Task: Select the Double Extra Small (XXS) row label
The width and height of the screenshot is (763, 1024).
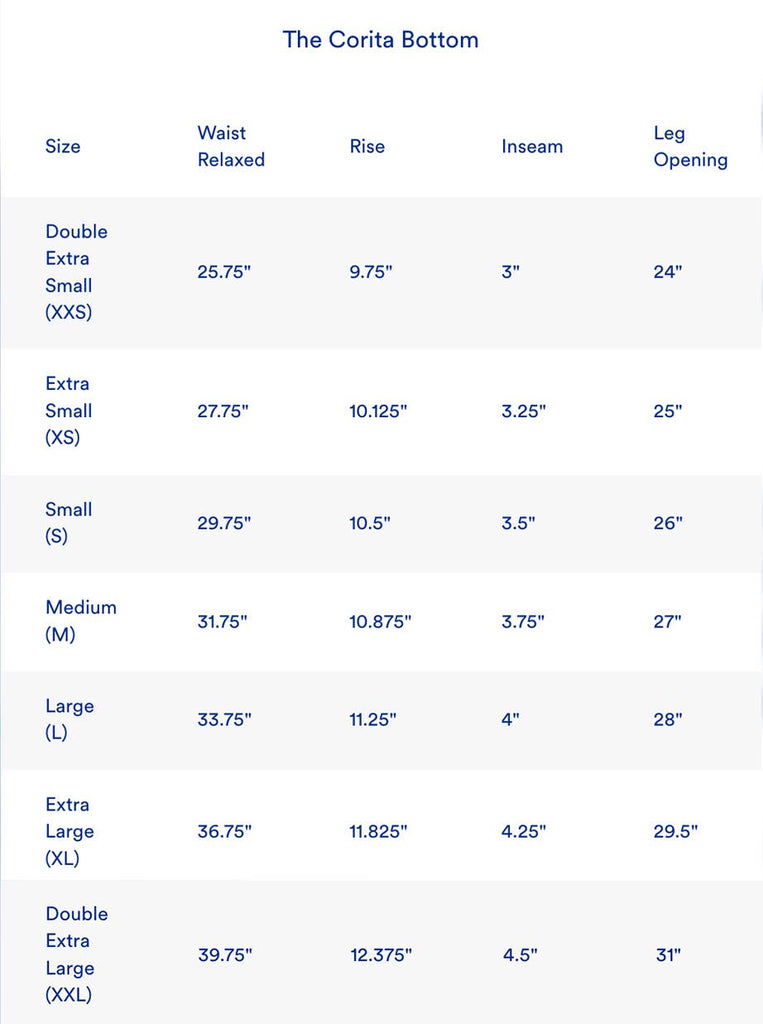Action: (x=76, y=272)
